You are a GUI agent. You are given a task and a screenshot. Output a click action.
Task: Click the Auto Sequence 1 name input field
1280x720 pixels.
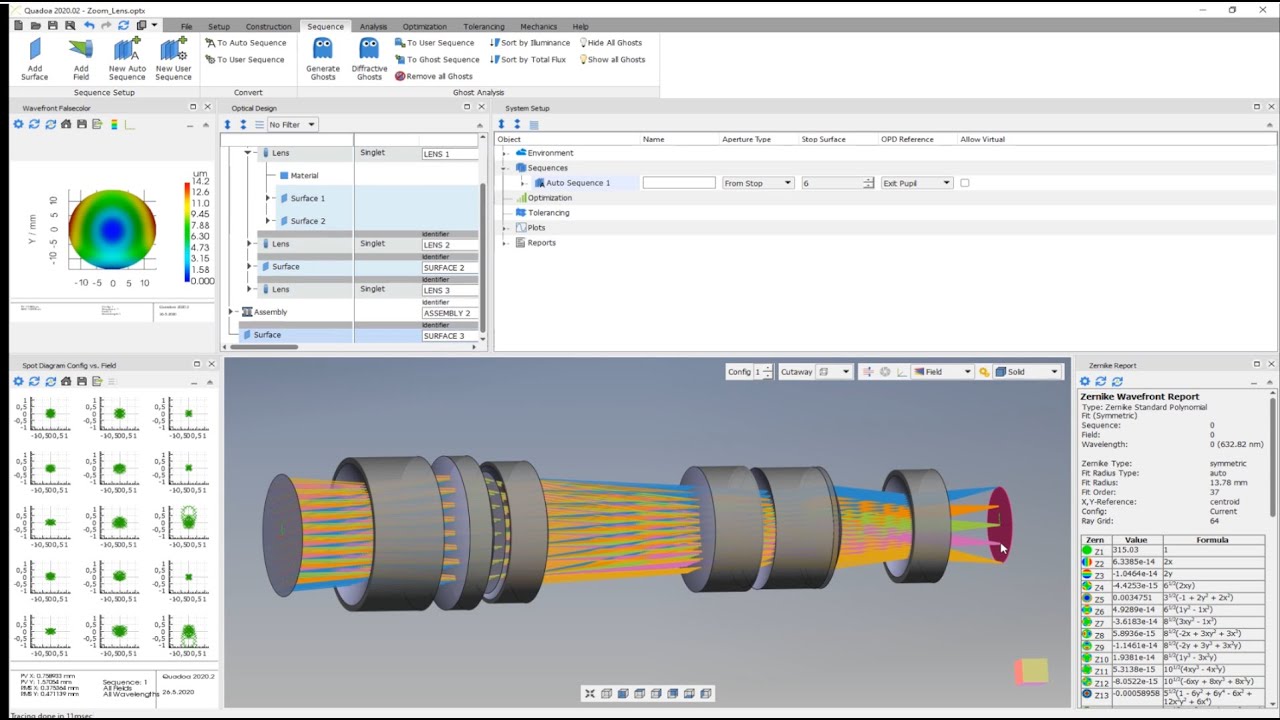[679, 183]
